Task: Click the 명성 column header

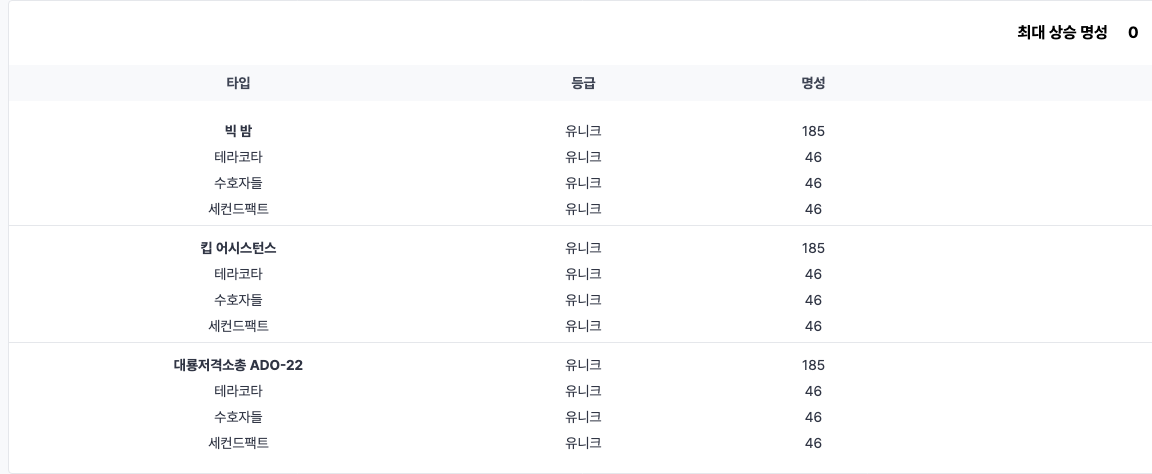Action: click(813, 83)
